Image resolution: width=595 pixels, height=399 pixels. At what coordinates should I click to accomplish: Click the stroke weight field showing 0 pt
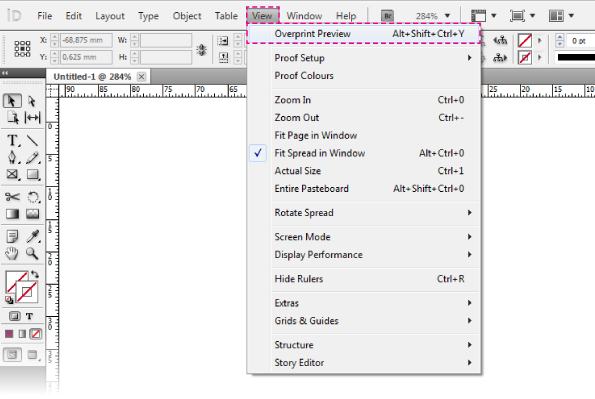click(x=580, y=41)
